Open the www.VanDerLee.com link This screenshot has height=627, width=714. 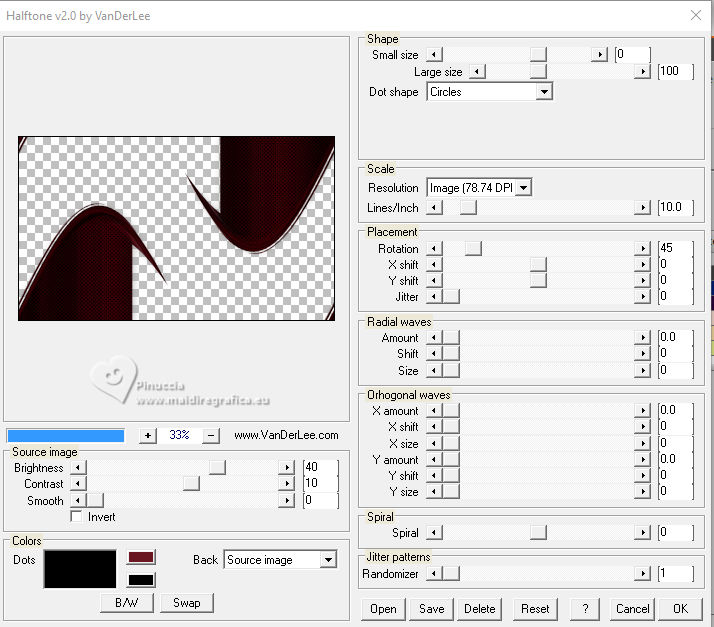pyautogui.click(x=286, y=435)
